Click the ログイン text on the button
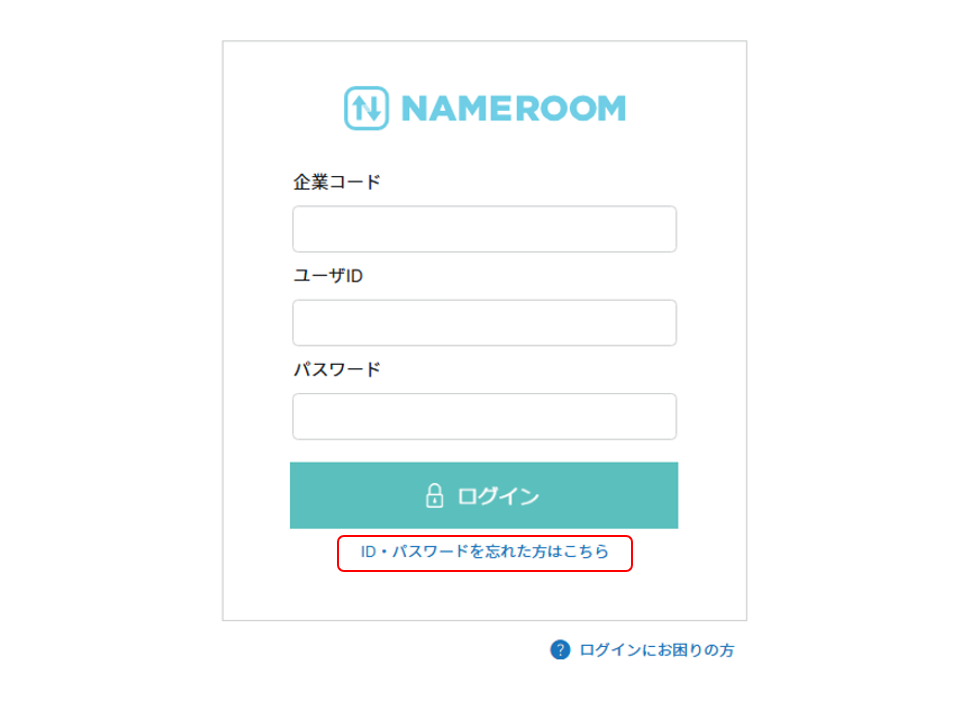This screenshot has height=706, width=972. (x=498, y=496)
